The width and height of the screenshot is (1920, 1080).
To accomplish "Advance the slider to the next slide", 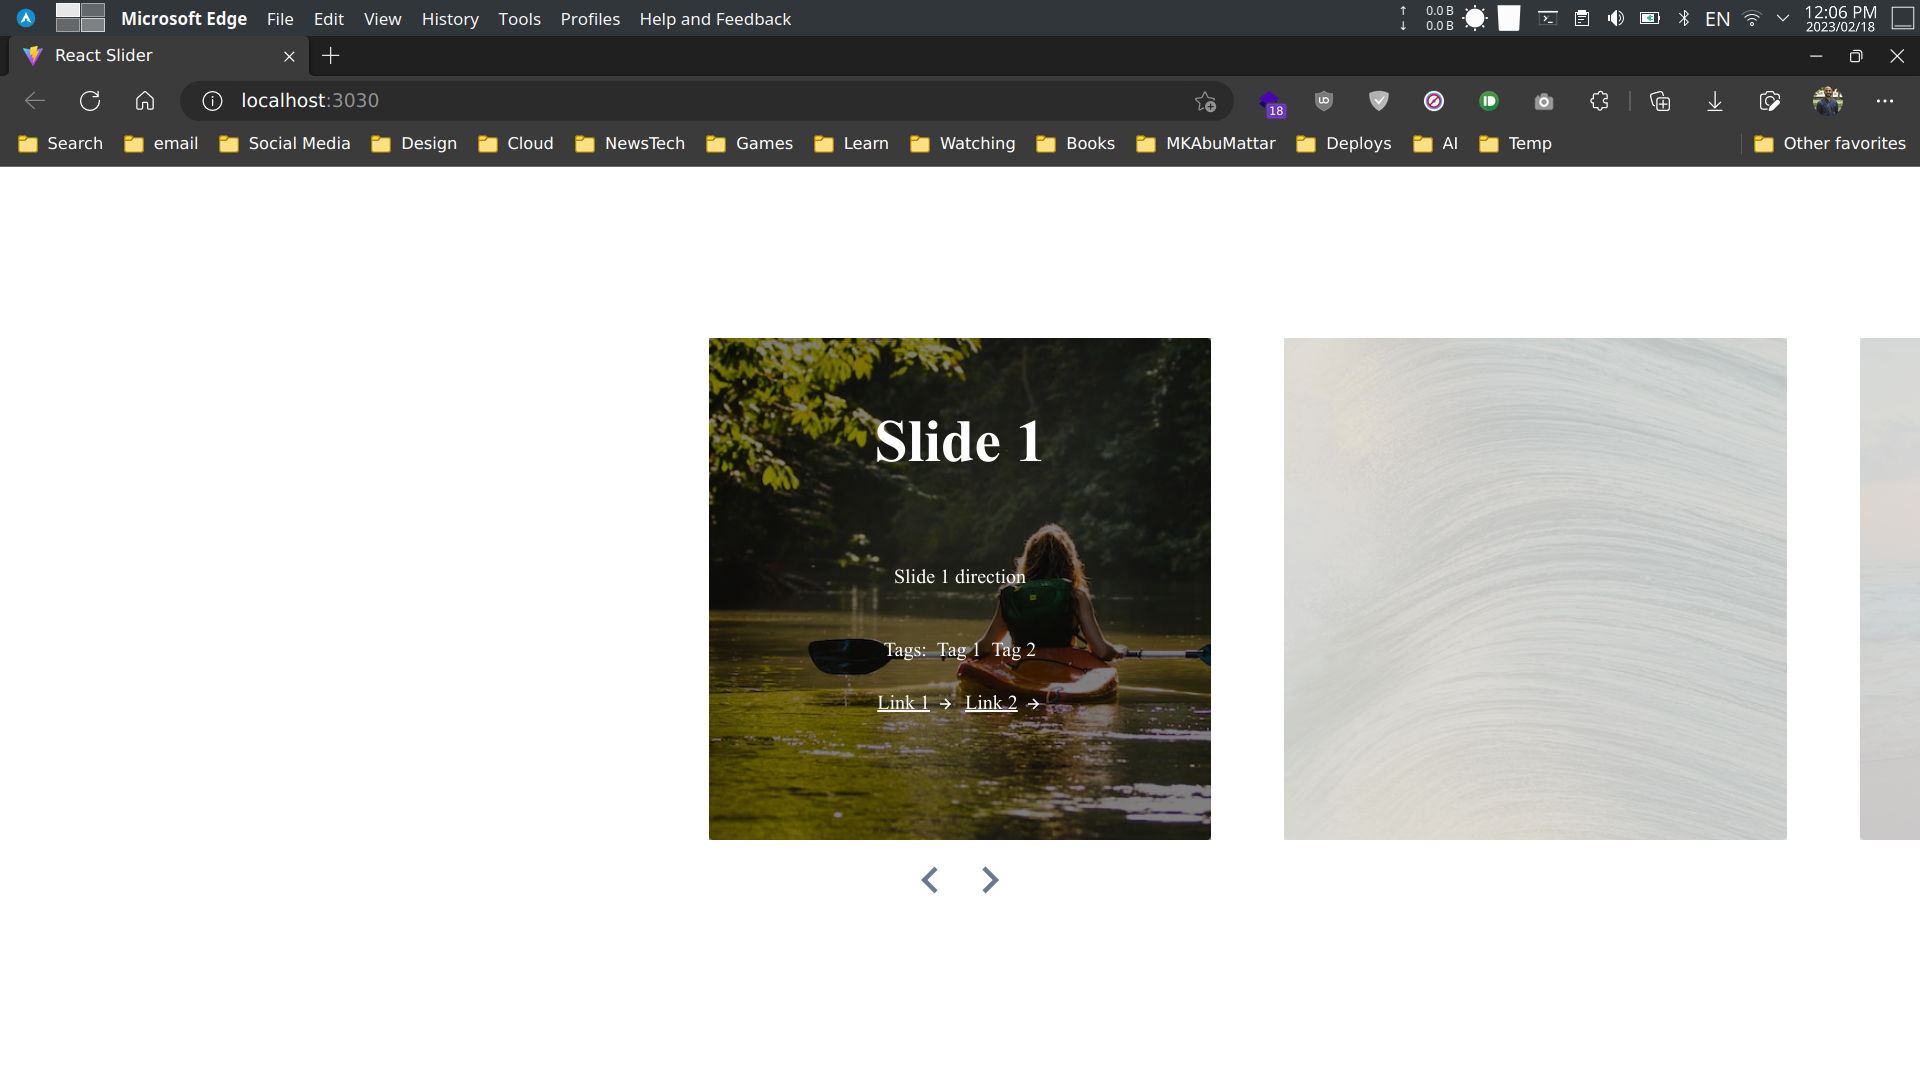I will [x=990, y=880].
